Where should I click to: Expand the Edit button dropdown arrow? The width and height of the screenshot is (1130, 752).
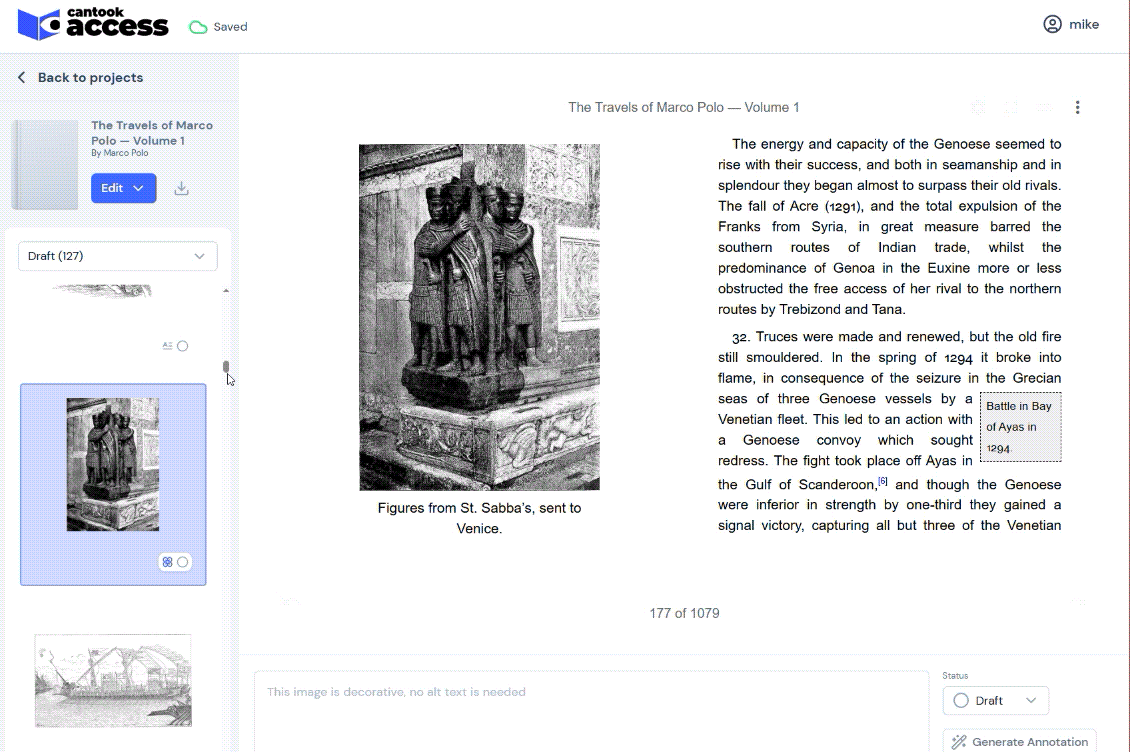pyautogui.click(x=139, y=188)
